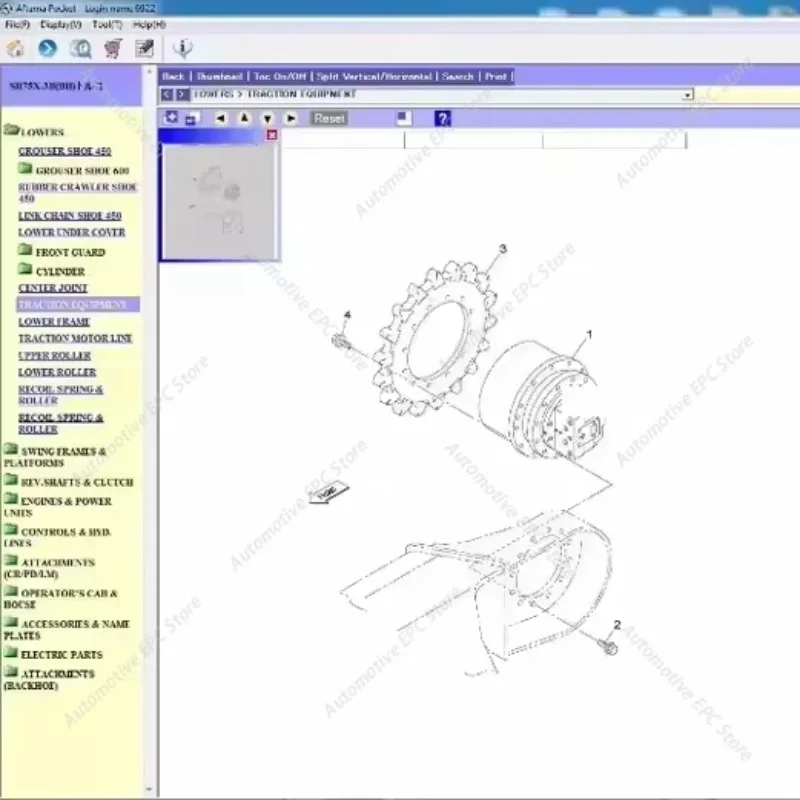Click the notes/edit document icon in toolbar

coord(143,46)
